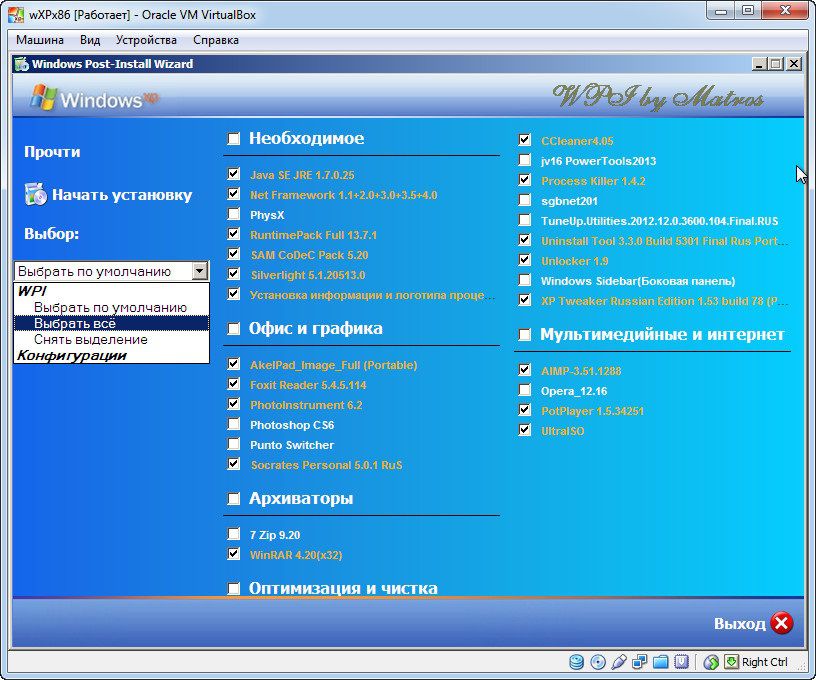Enable Windows Sidebar checkbox
The height and width of the screenshot is (680, 816).
pyautogui.click(x=525, y=280)
